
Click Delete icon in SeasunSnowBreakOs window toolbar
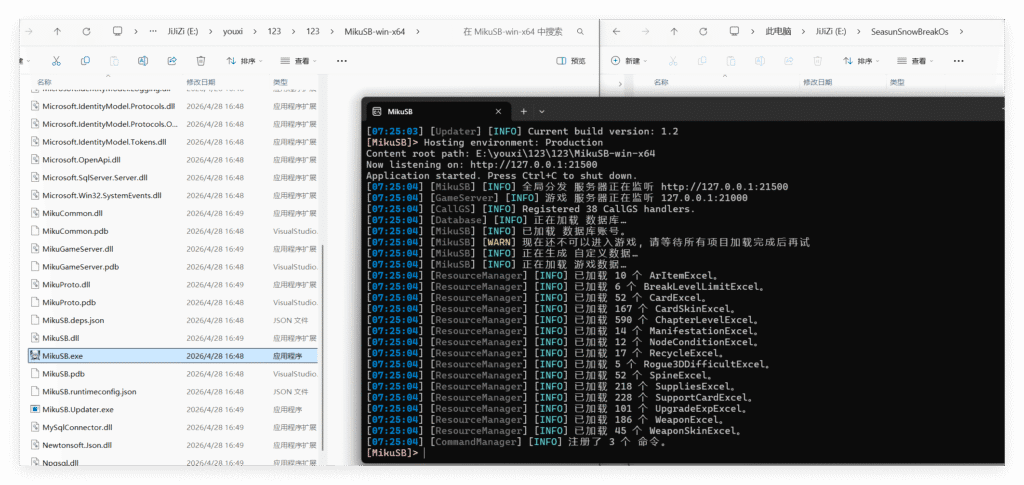[x=818, y=61]
